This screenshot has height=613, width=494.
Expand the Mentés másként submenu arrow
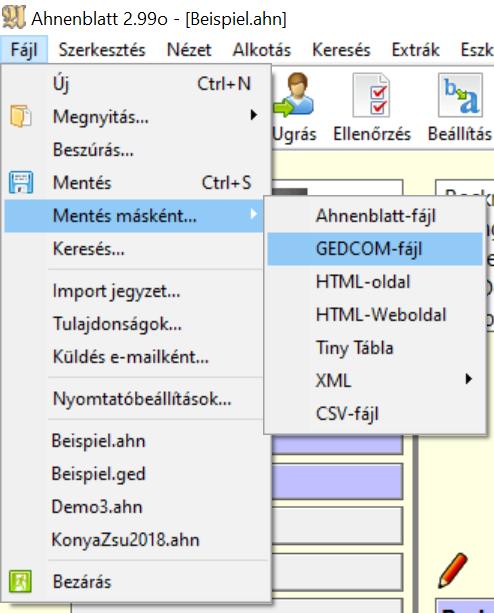click(254, 214)
